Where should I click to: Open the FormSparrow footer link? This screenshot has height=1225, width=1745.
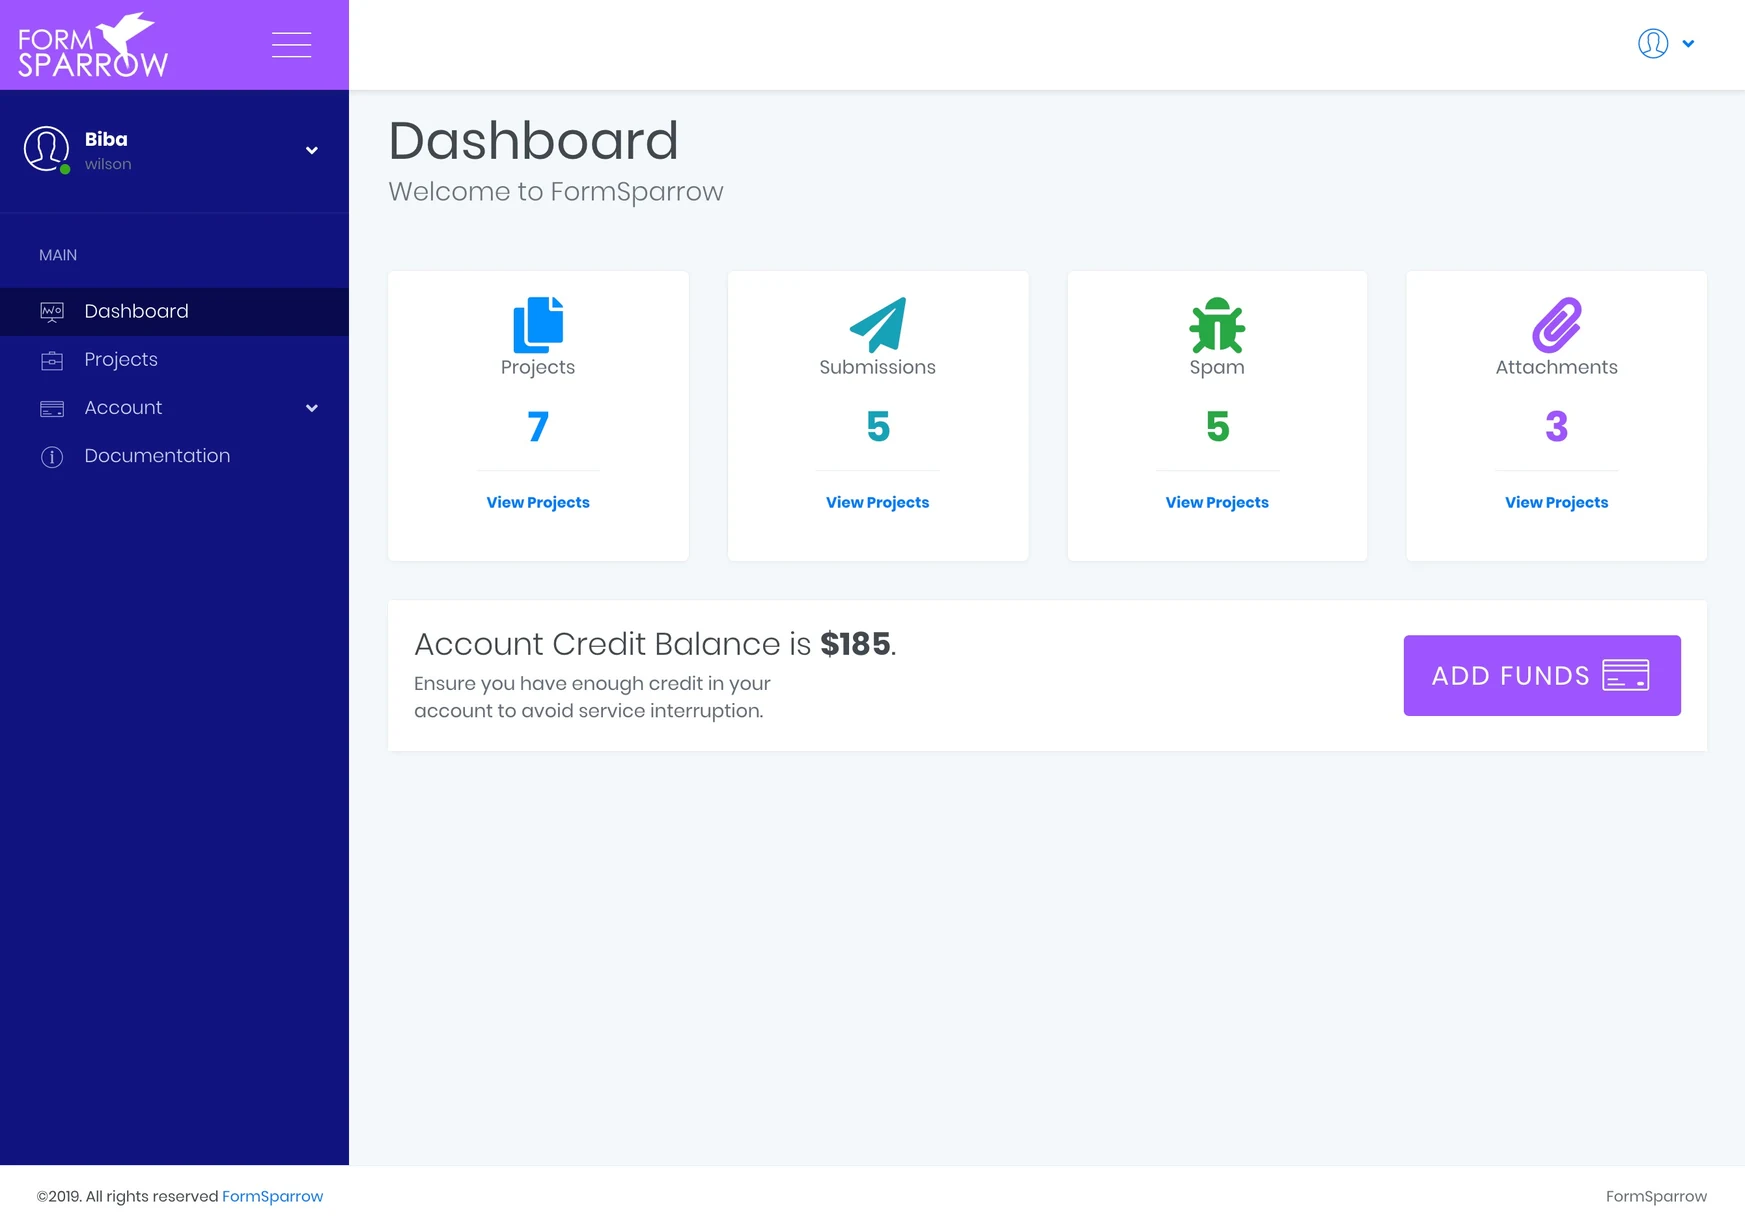[272, 1197]
